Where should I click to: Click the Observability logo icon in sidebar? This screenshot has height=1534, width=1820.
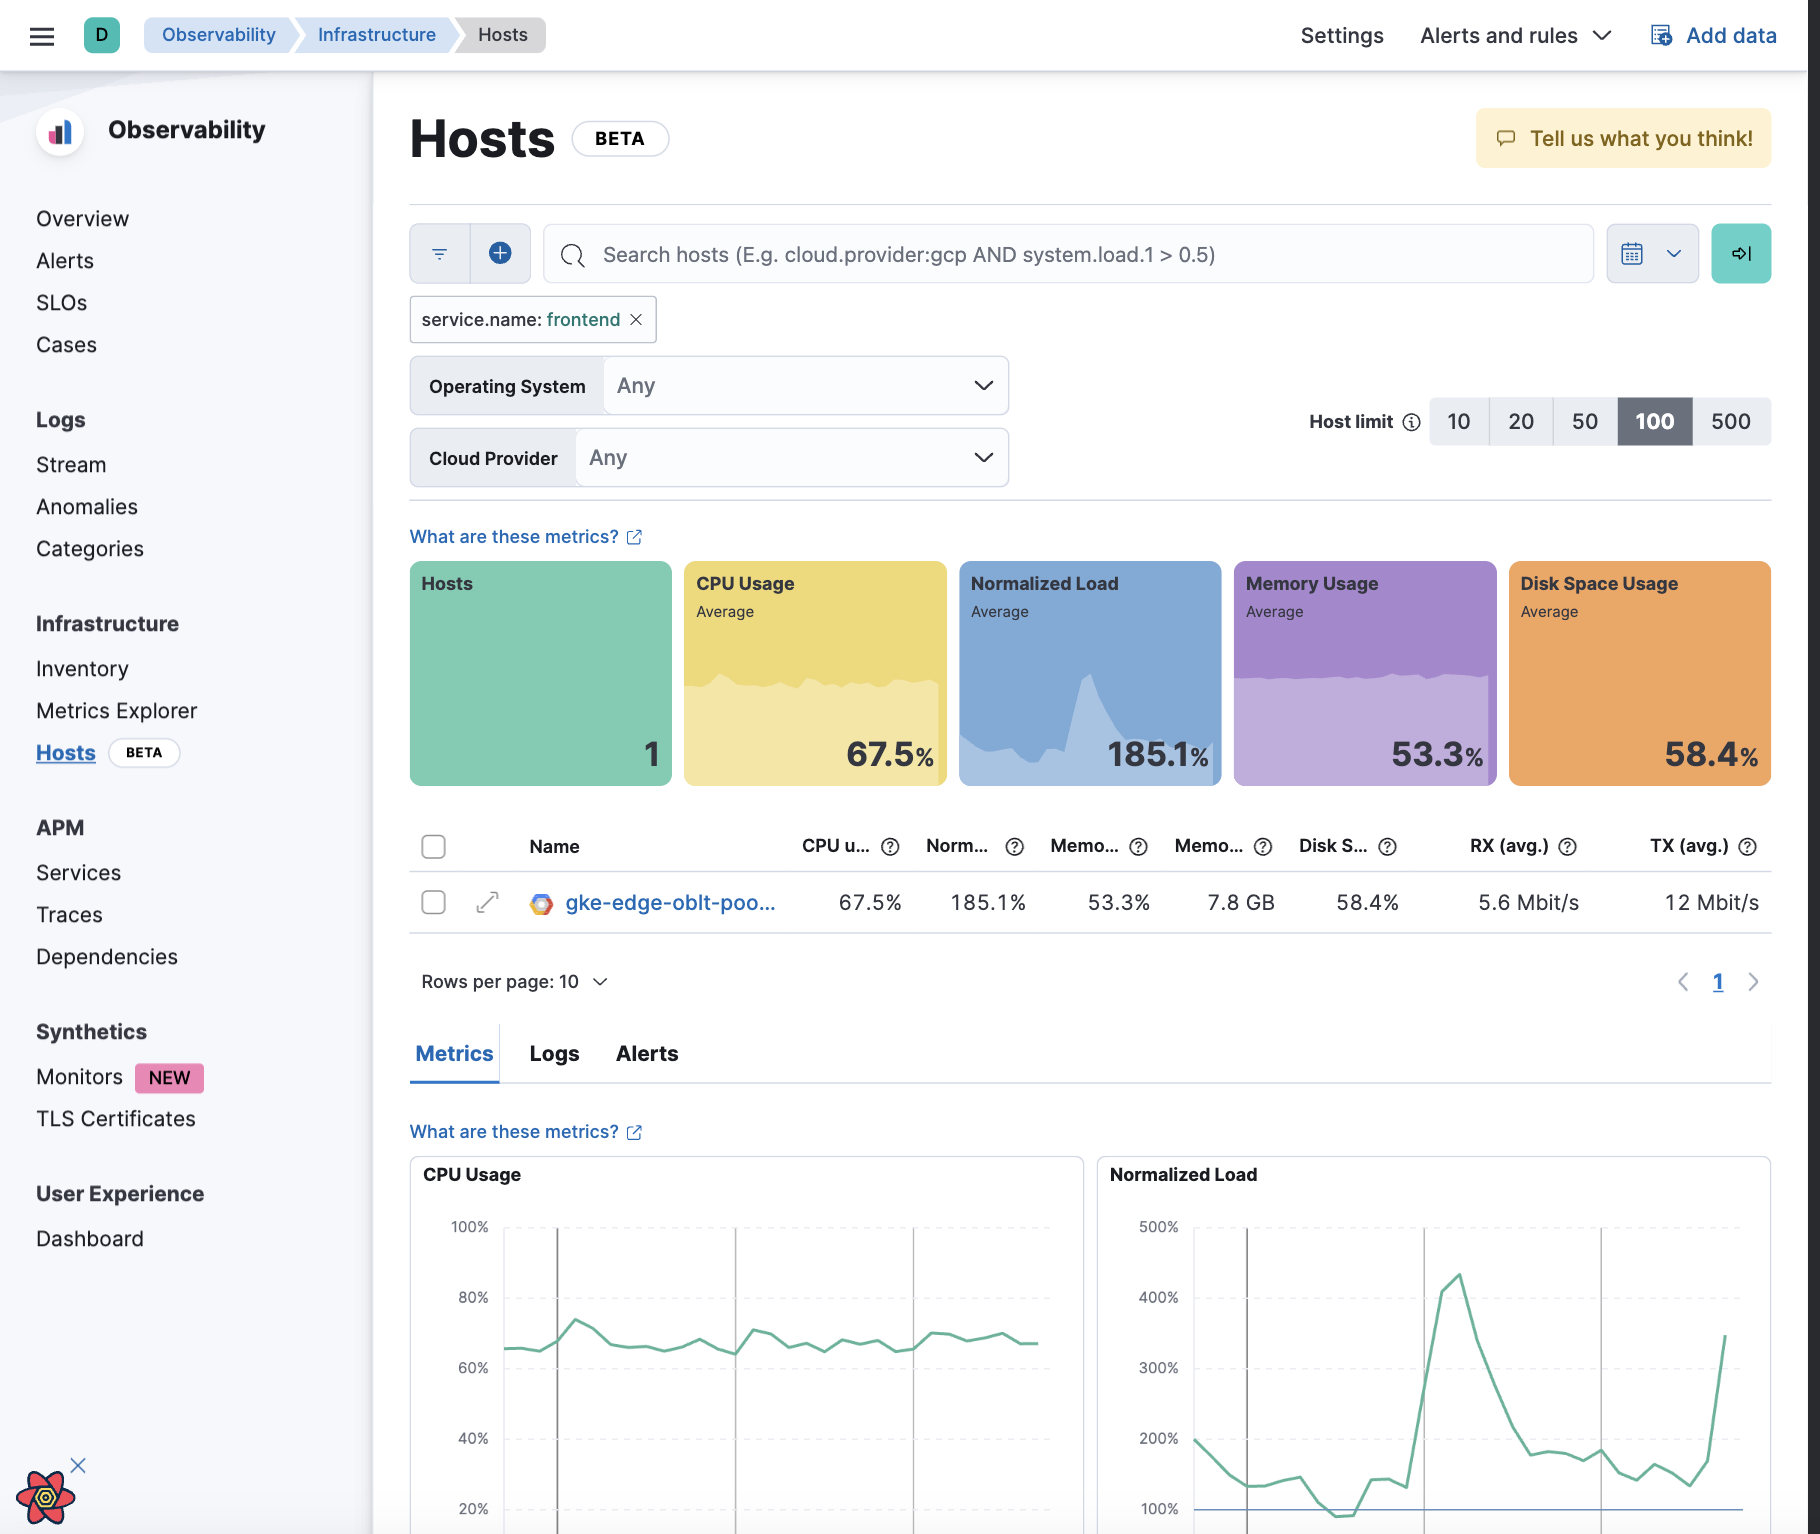(x=60, y=131)
